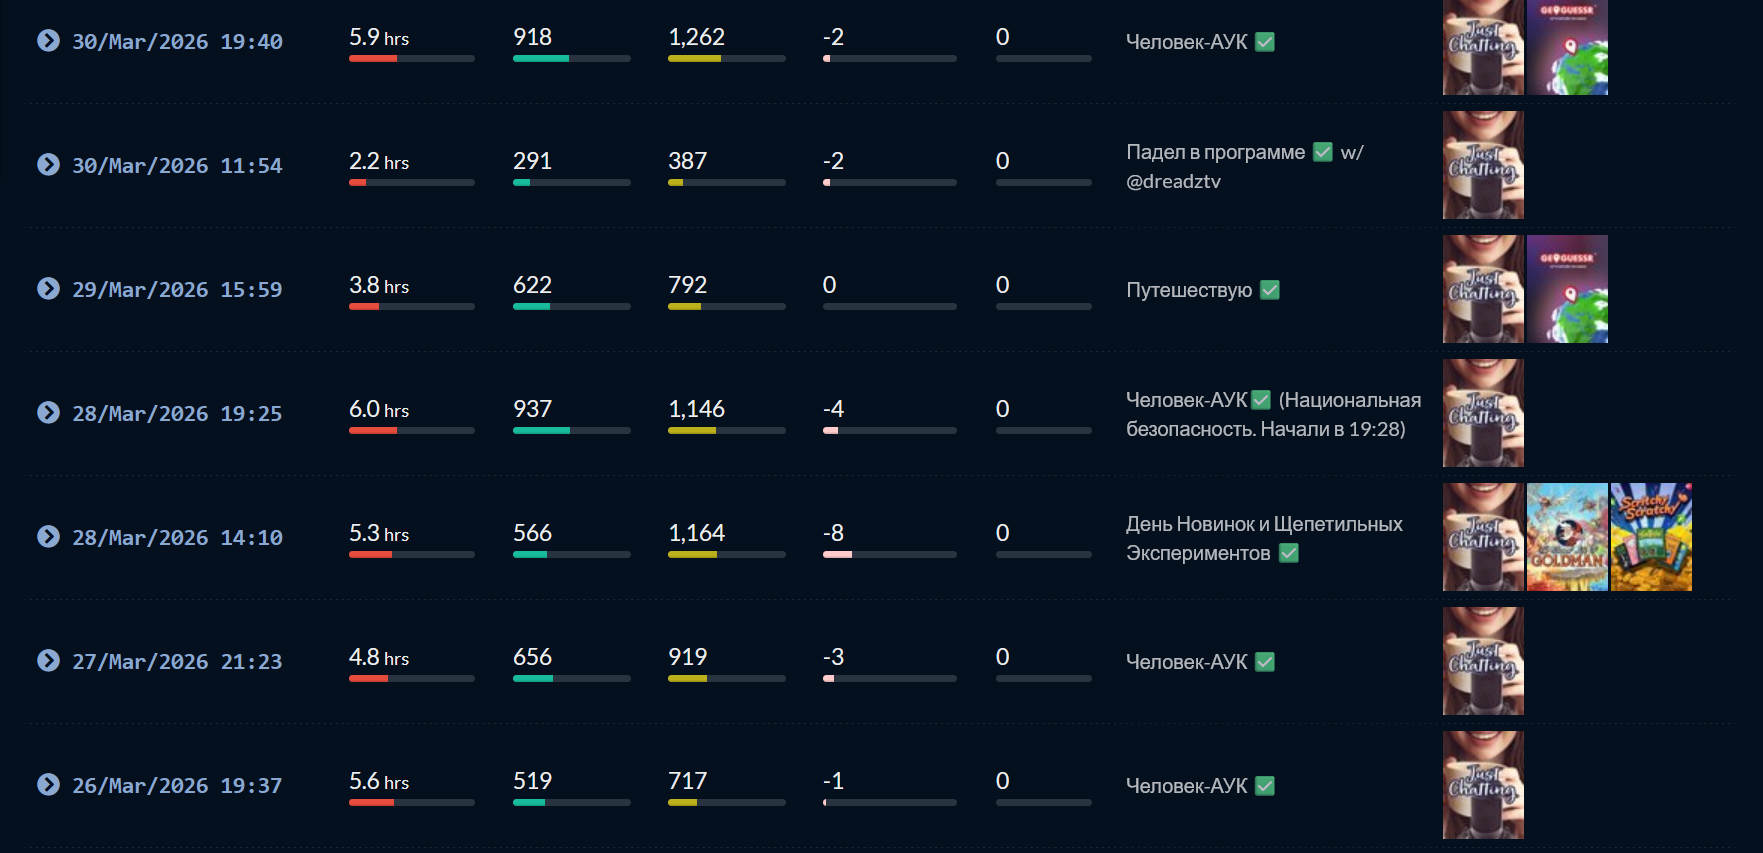
Task: Click the Человек-АУК title on 26/Mar row
Action: coord(1187,786)
